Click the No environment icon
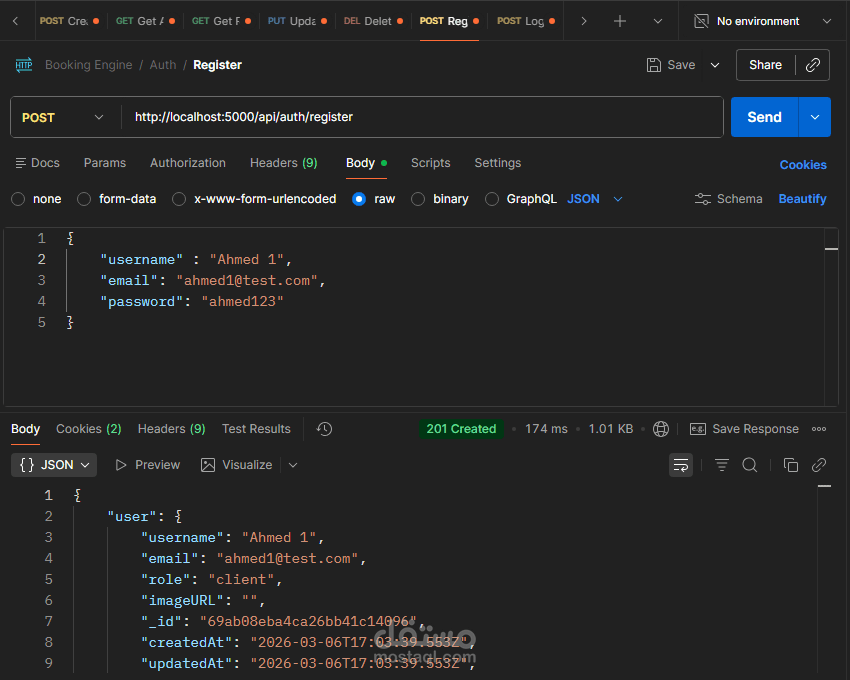850x680 pixels. coord(701,21)
